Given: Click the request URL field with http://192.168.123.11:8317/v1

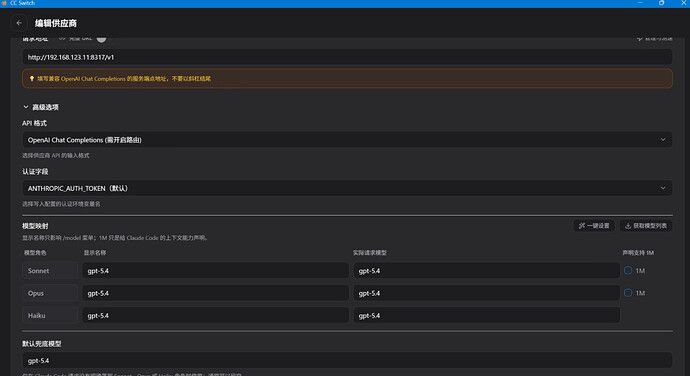Looking at the screenshot, I should click(x=347, y=57).
